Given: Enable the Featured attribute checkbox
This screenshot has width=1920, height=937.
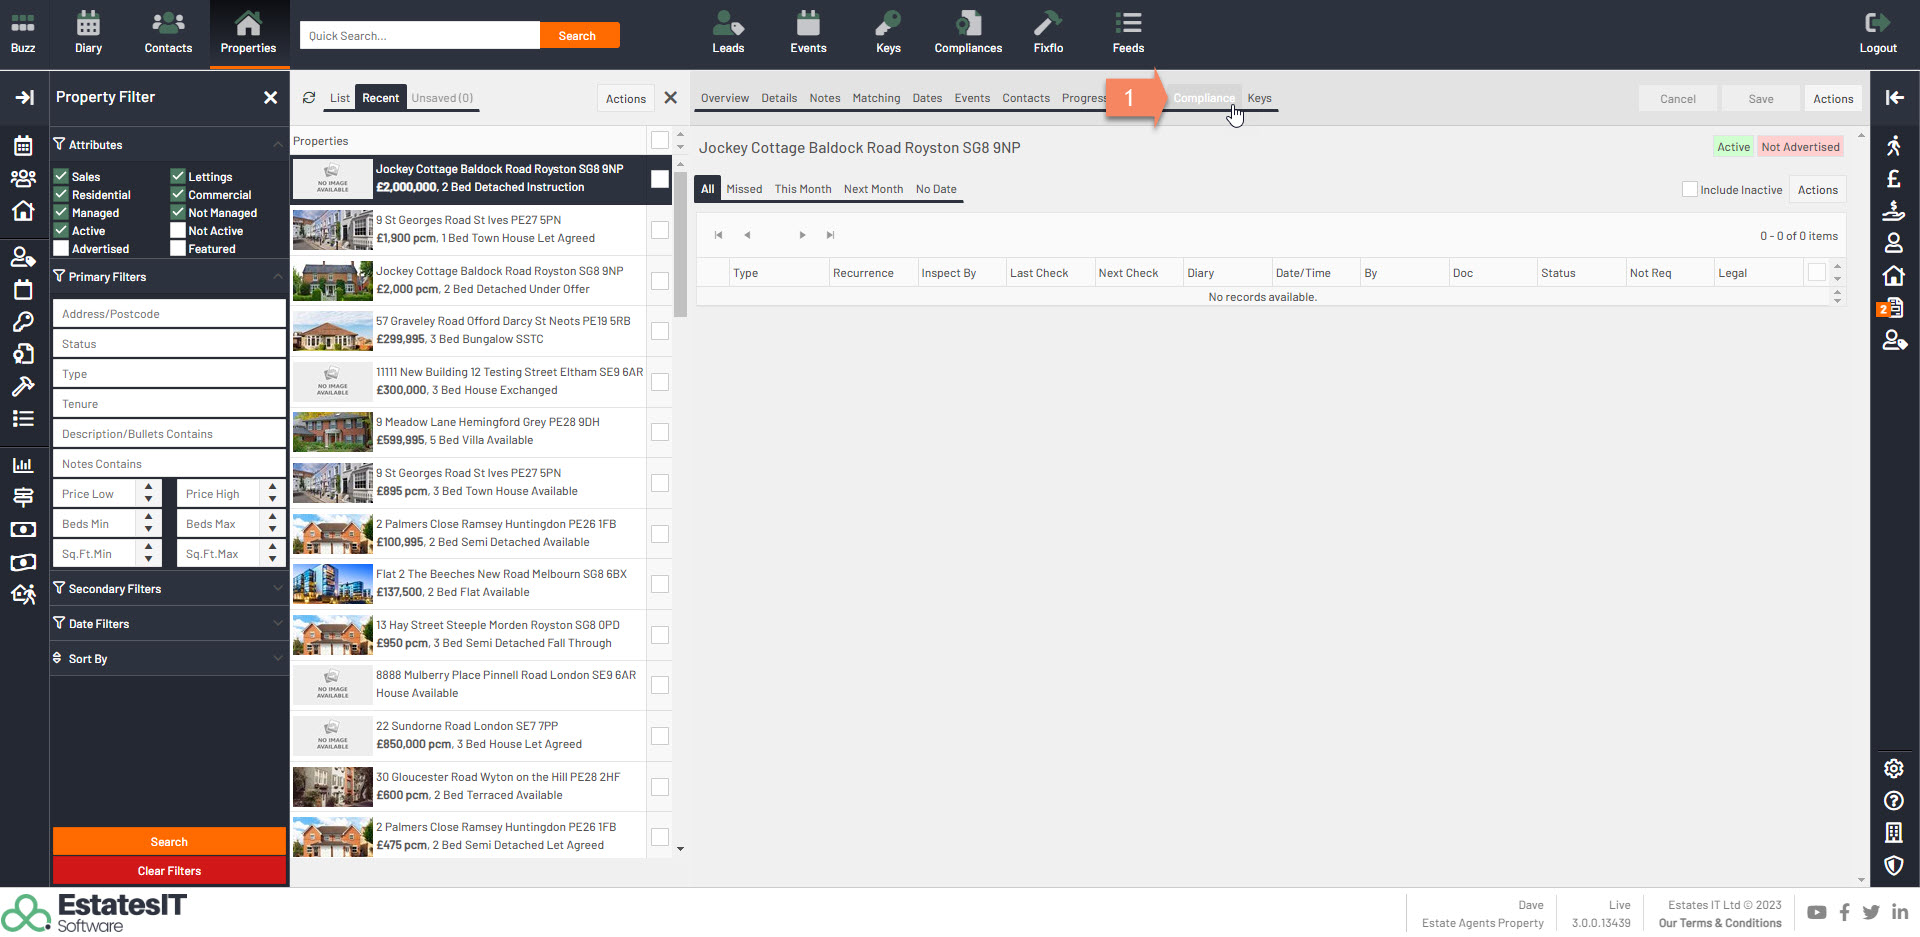Looking at the screenshot, I should [x=178, y=249].
